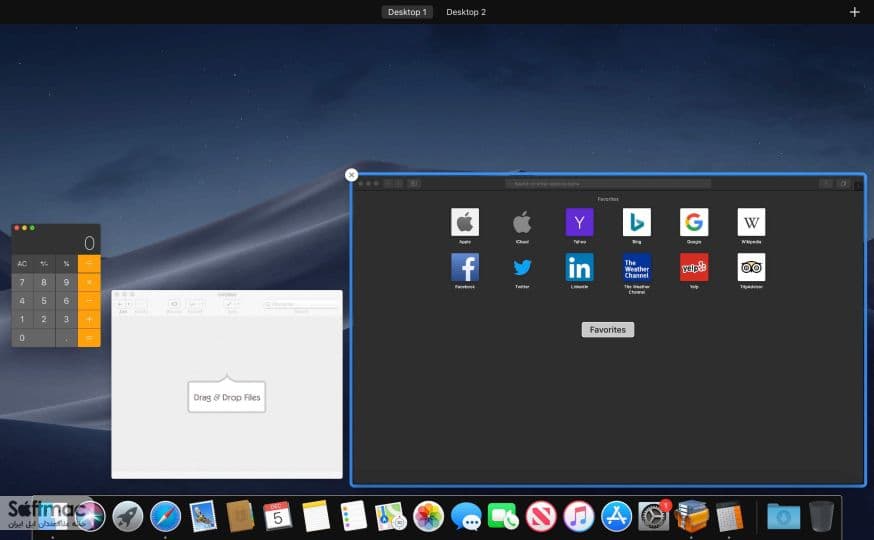Open the iCloud favorite in Safari
This screenshot has width=874, height=540.
(x=522, y=222)
